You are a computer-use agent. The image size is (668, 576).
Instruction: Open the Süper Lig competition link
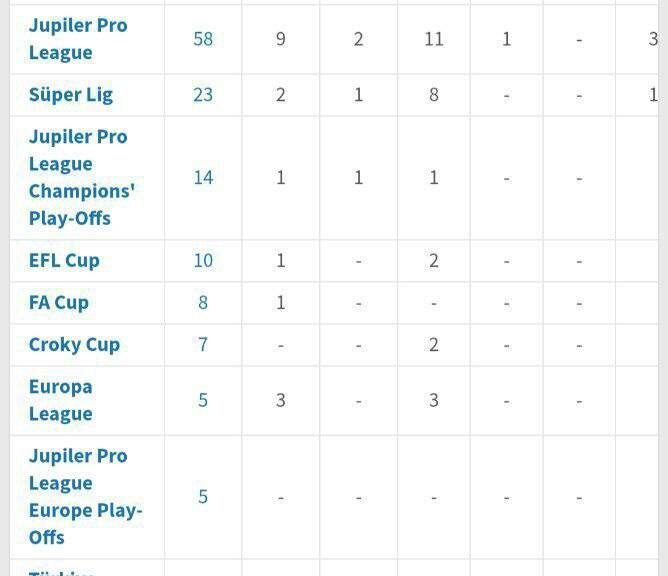[71, 95]
